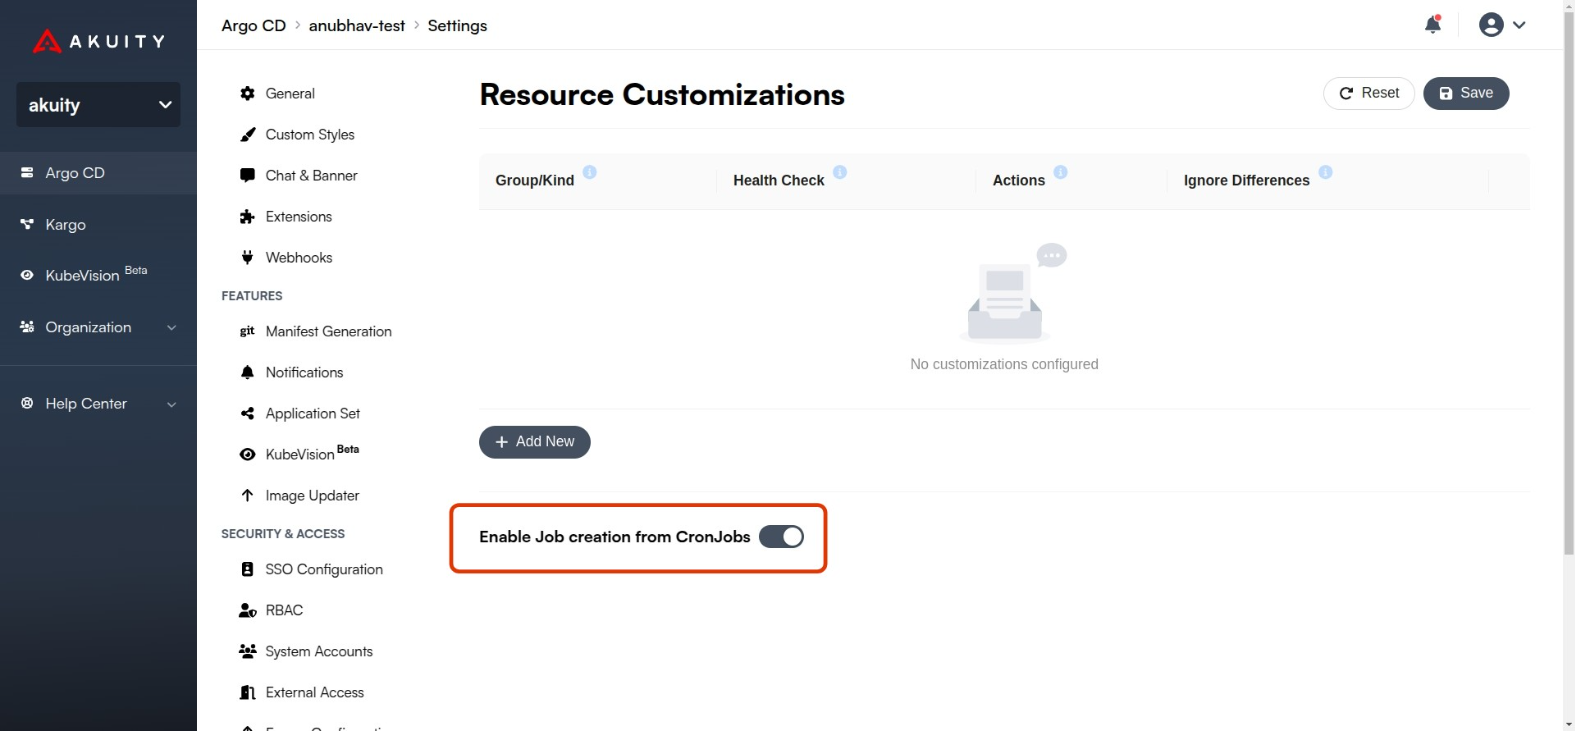Click the git icon for Manifest Generation
This screenshot has height=731, width=1576.
pyautogui.click(x=247, y=331)
